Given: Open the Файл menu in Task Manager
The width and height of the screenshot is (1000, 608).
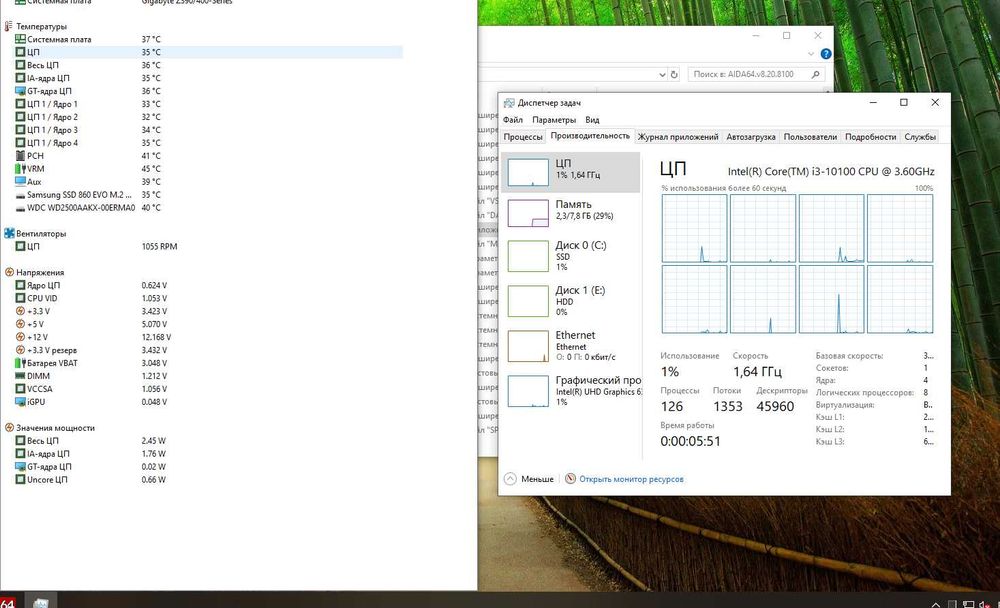Looking at the screenshot, I should (x=513, y=120).
